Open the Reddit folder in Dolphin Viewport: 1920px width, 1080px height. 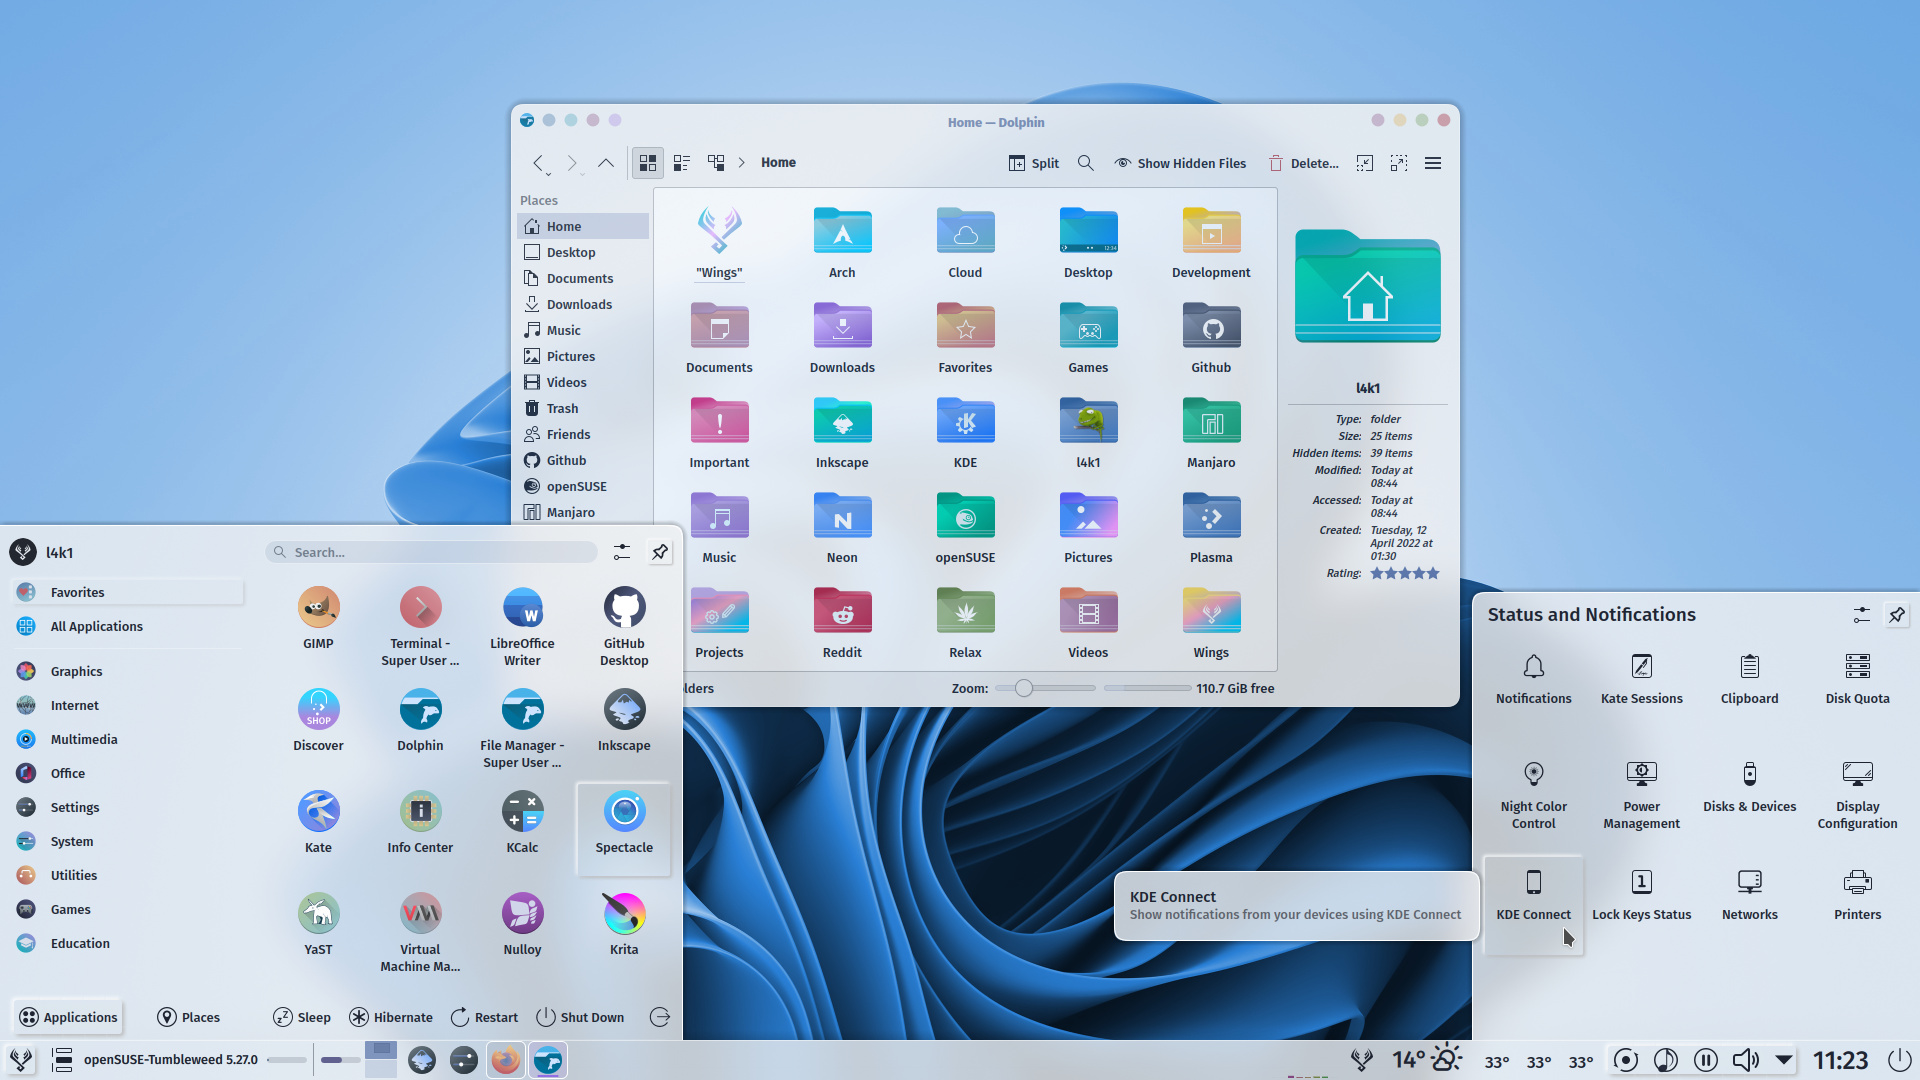click(x=842, y=623)
